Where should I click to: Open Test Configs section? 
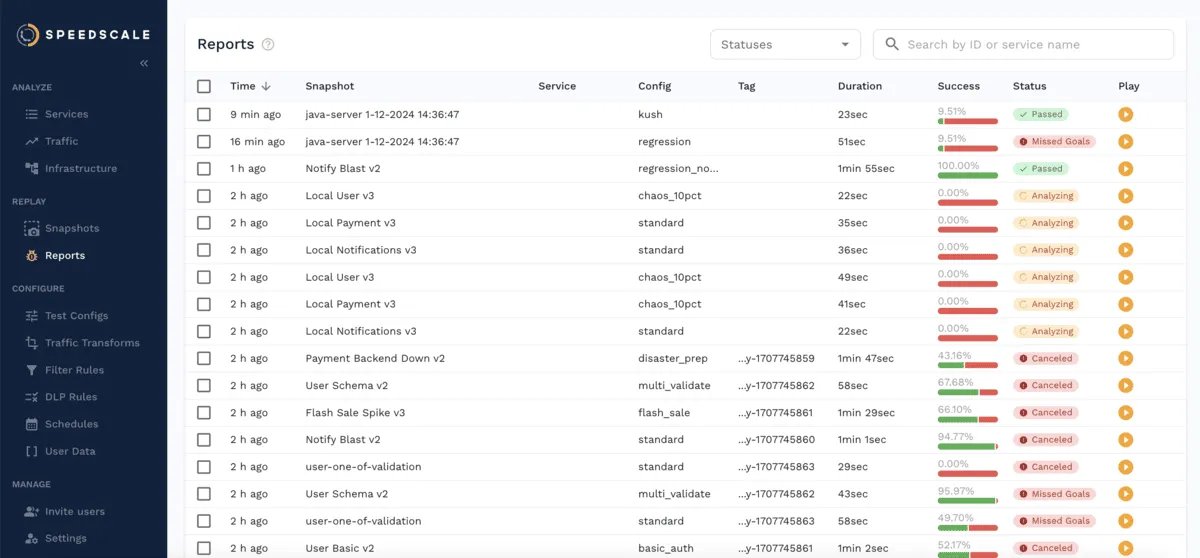pos(76,315)
